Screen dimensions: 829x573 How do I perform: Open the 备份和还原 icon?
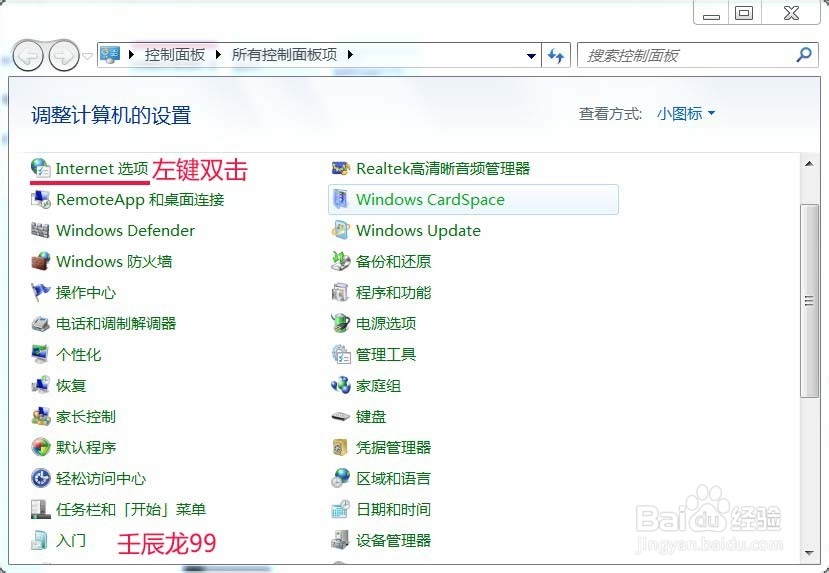pyautogui.click(x=340, y=261)
